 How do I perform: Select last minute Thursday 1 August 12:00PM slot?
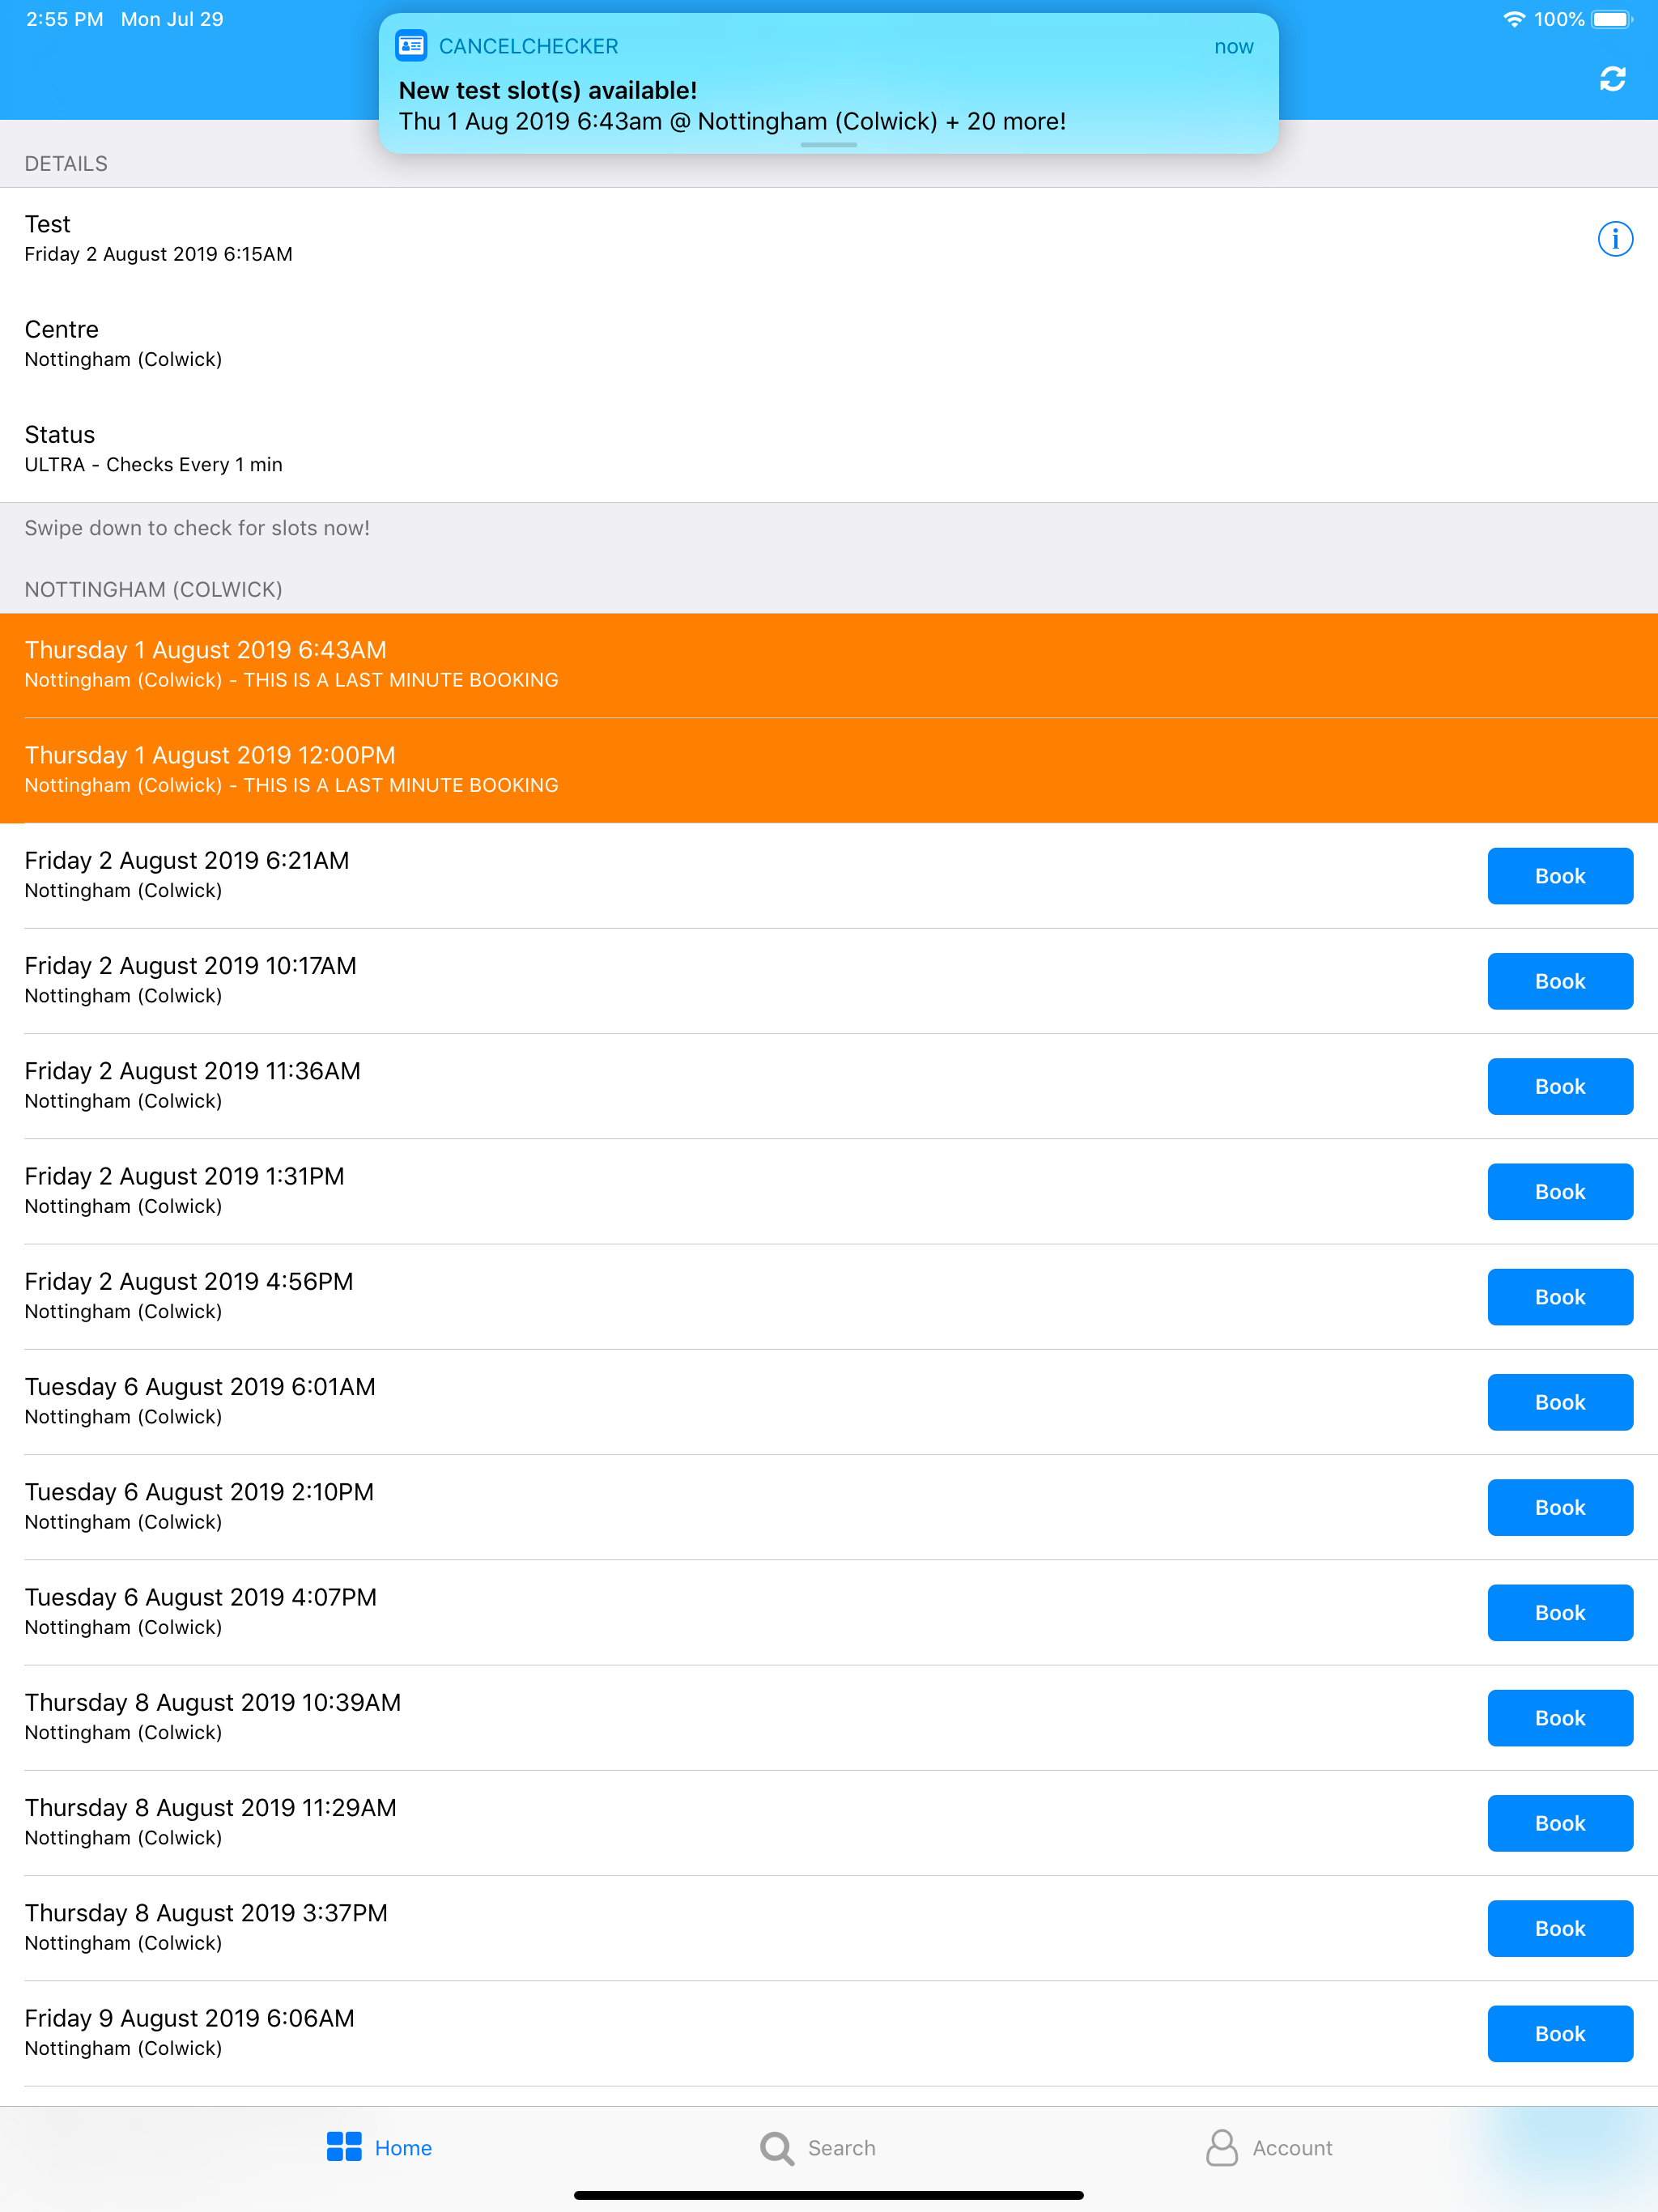pos(829,770)
